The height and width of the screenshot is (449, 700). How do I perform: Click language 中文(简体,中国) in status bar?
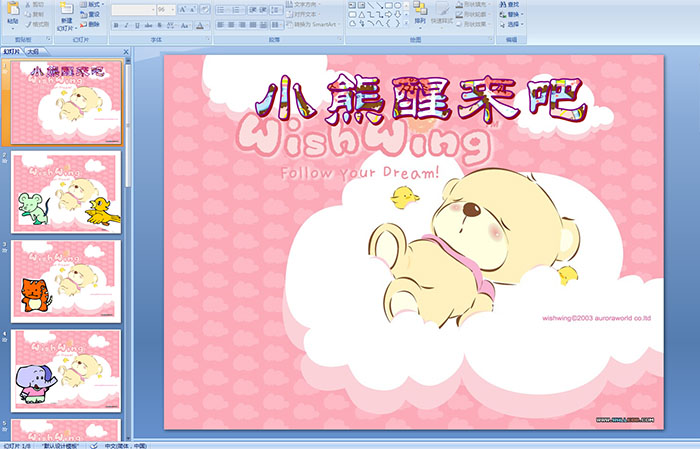[x=125, y=446]
